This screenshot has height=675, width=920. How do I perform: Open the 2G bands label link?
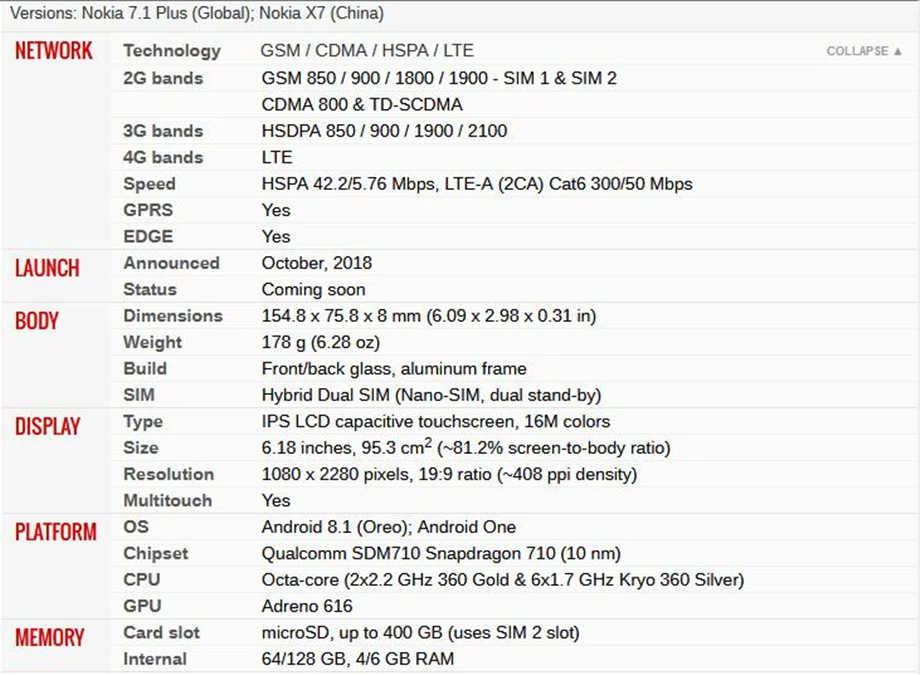(x=163, y=78)
